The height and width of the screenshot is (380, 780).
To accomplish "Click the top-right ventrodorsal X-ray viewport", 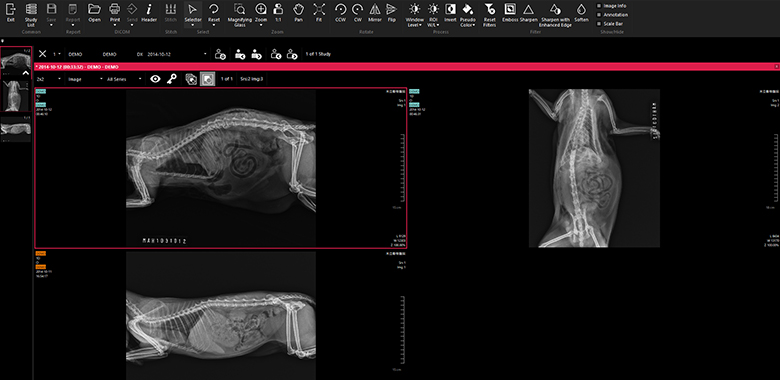I will (x=594, y=168).
